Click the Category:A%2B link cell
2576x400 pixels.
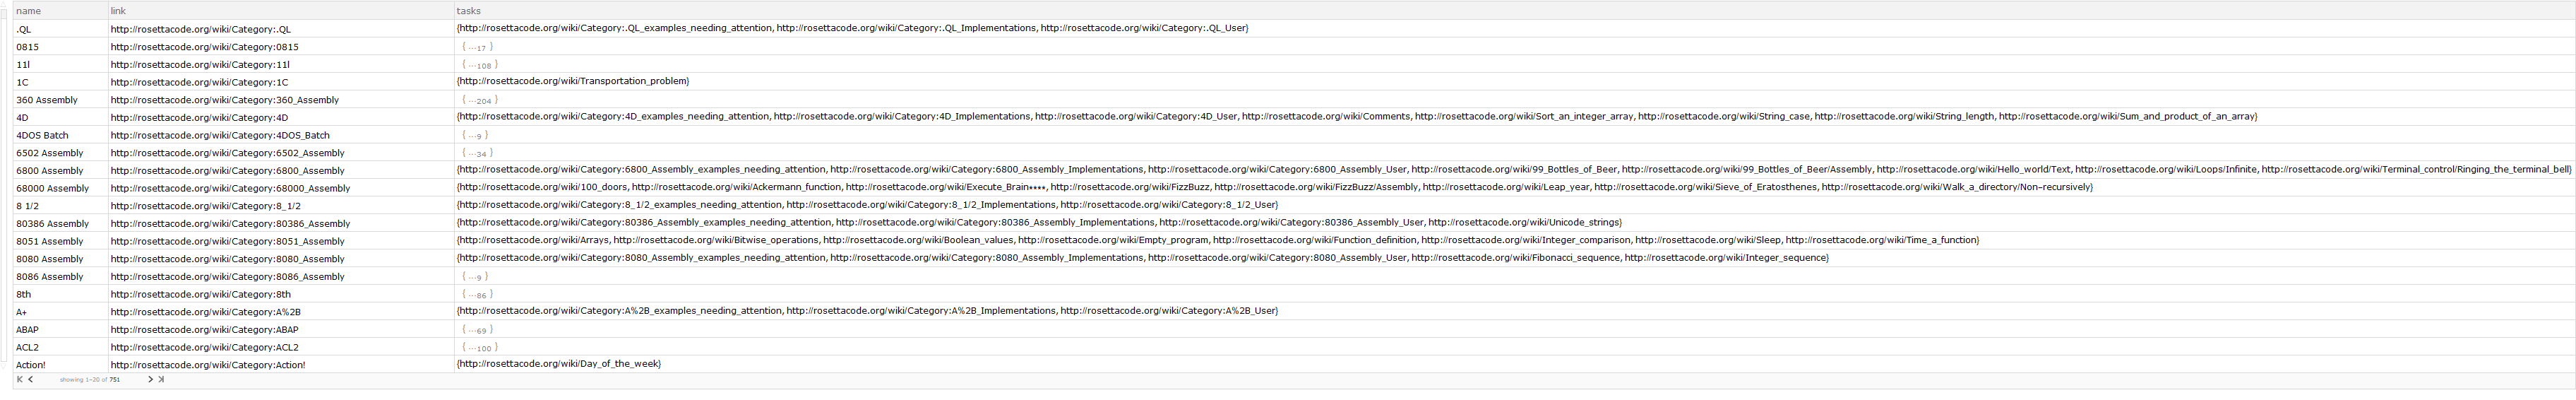pyautogui.click(x=281, y=312)
